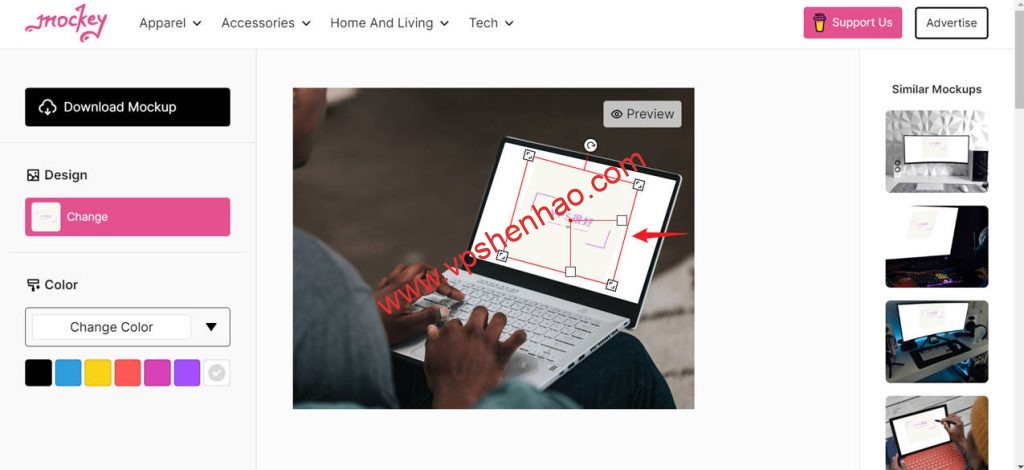Click the bottom-edge square stretch handle
The height and width of the screenshot is (470, 1024).
pyautogui.click(x=570, y=271)
